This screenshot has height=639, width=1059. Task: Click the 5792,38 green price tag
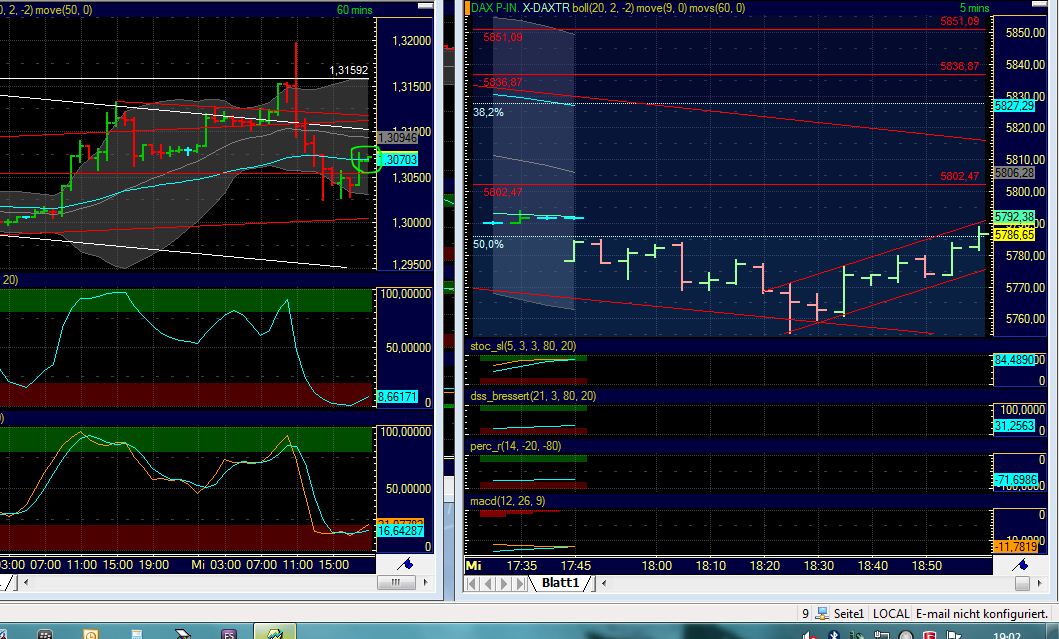[x=1014, y=217]
